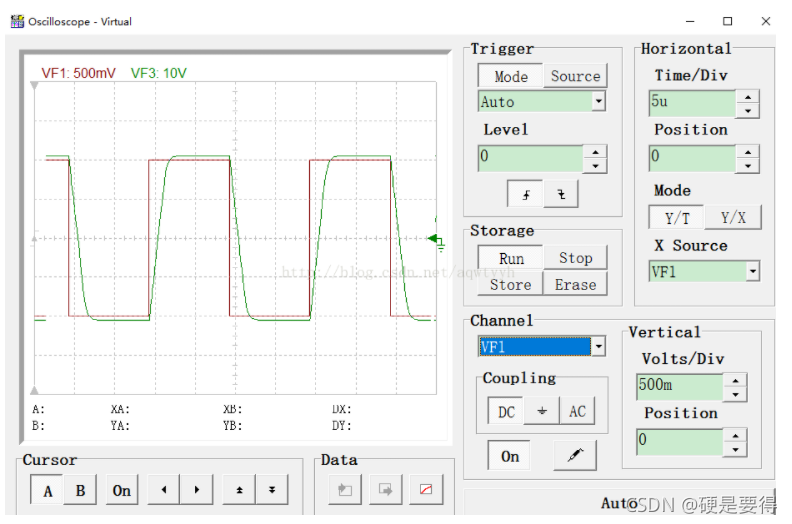Click the VF3: 10V label on graph
This screenshot has width=792, height=524.
coord(159,73)
